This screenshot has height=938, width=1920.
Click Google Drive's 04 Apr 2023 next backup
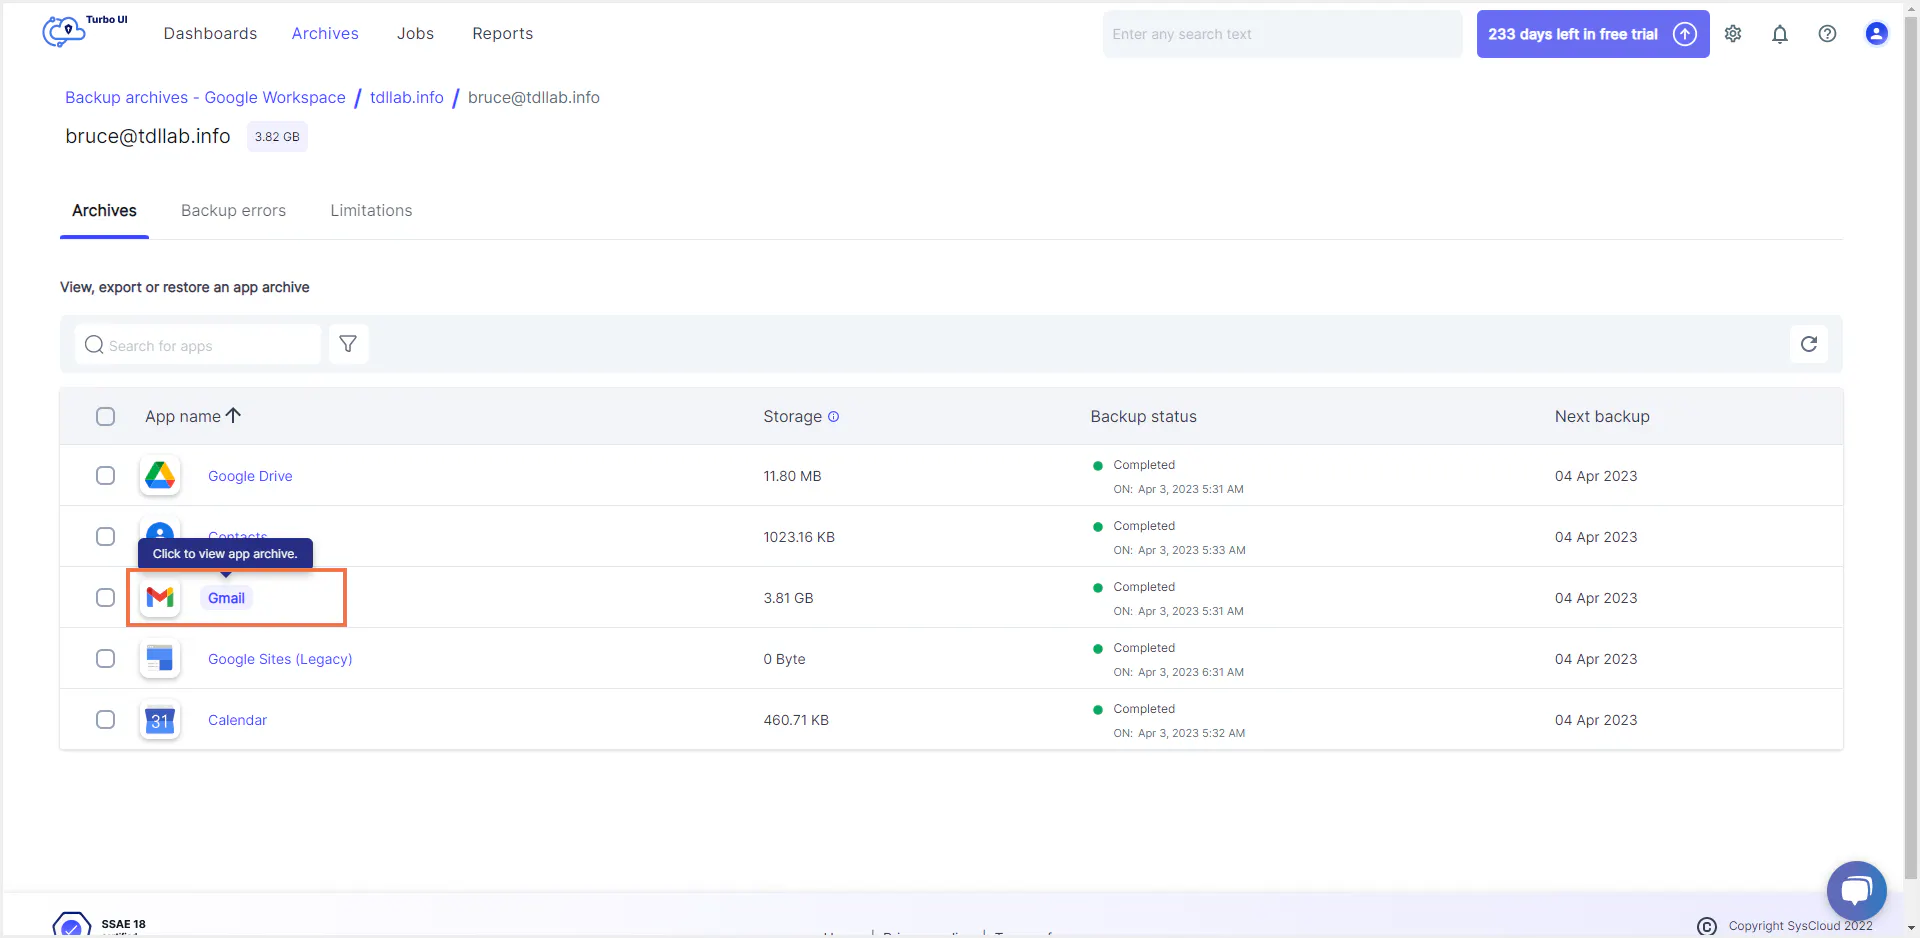pos(1596,476)
